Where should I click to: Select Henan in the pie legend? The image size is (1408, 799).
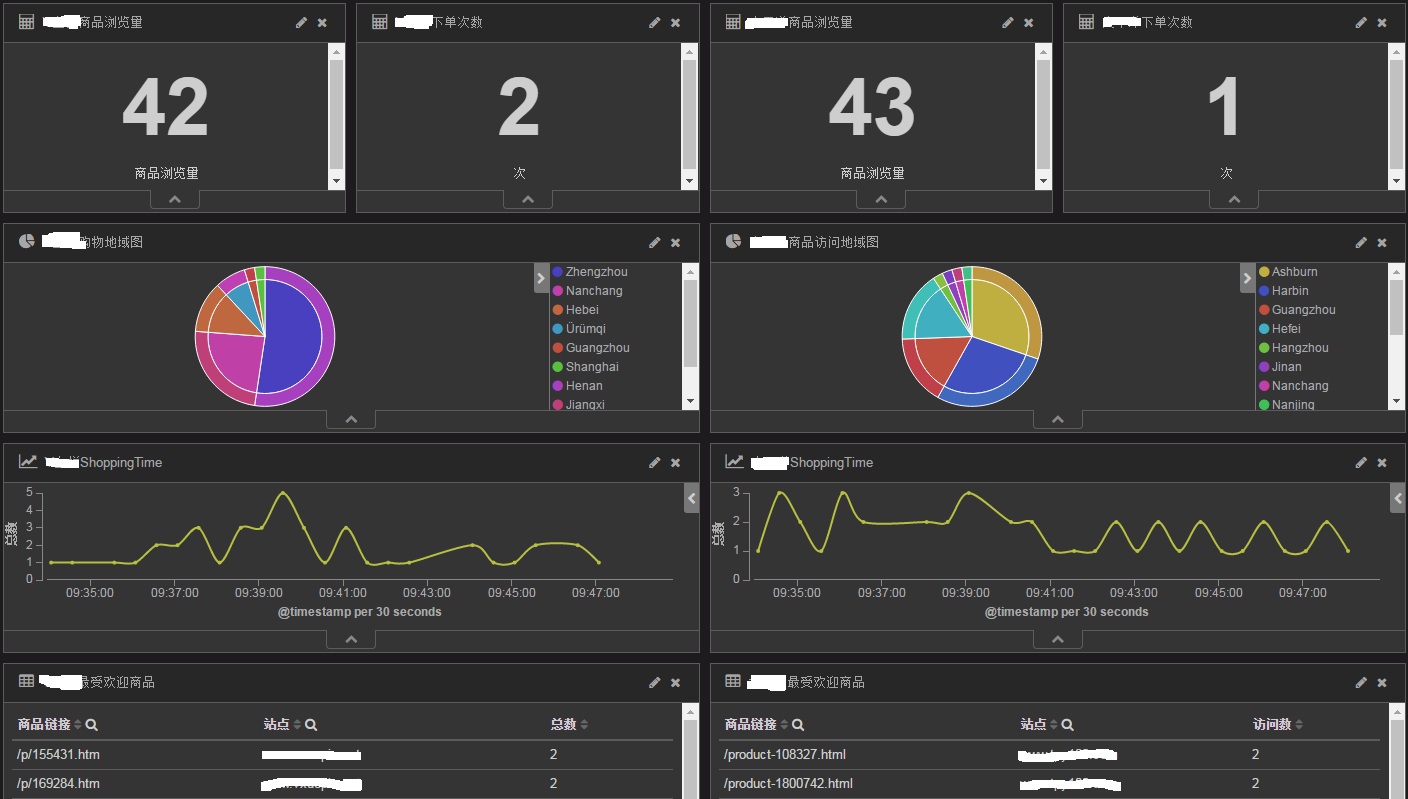[577, 386]
